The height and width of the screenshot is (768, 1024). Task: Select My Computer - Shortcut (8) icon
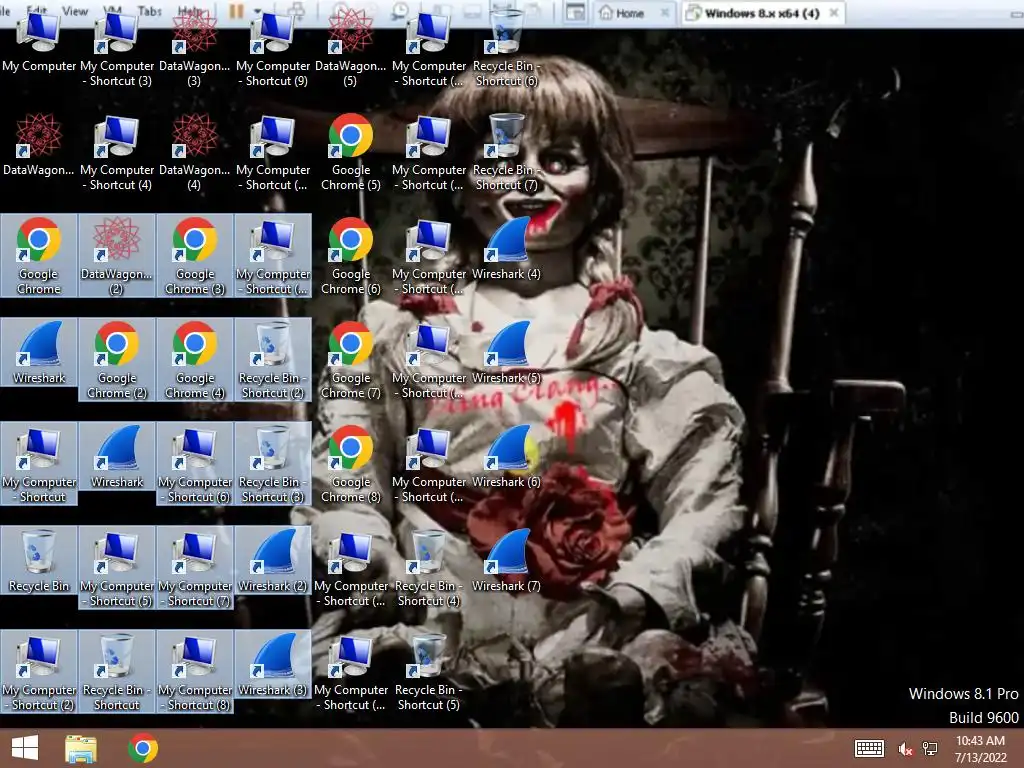[195, 671]
